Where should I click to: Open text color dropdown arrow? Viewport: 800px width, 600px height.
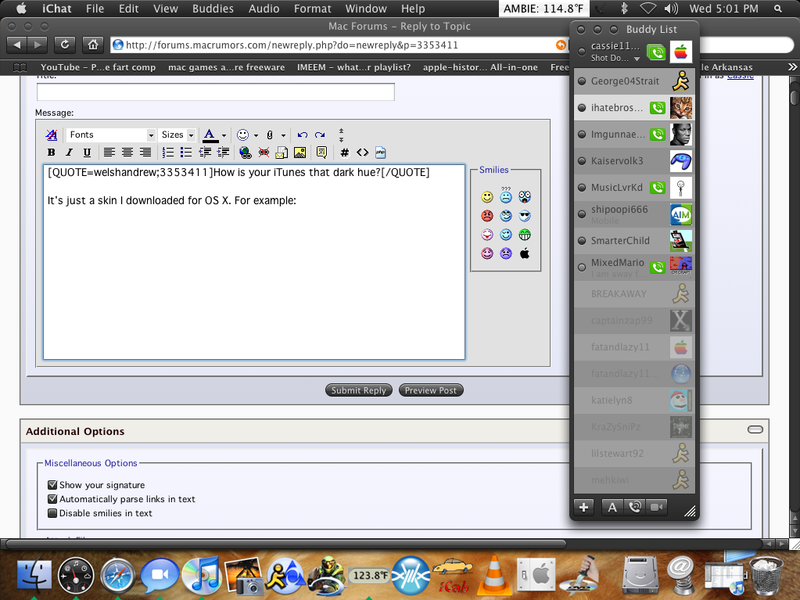click(224, 135)
